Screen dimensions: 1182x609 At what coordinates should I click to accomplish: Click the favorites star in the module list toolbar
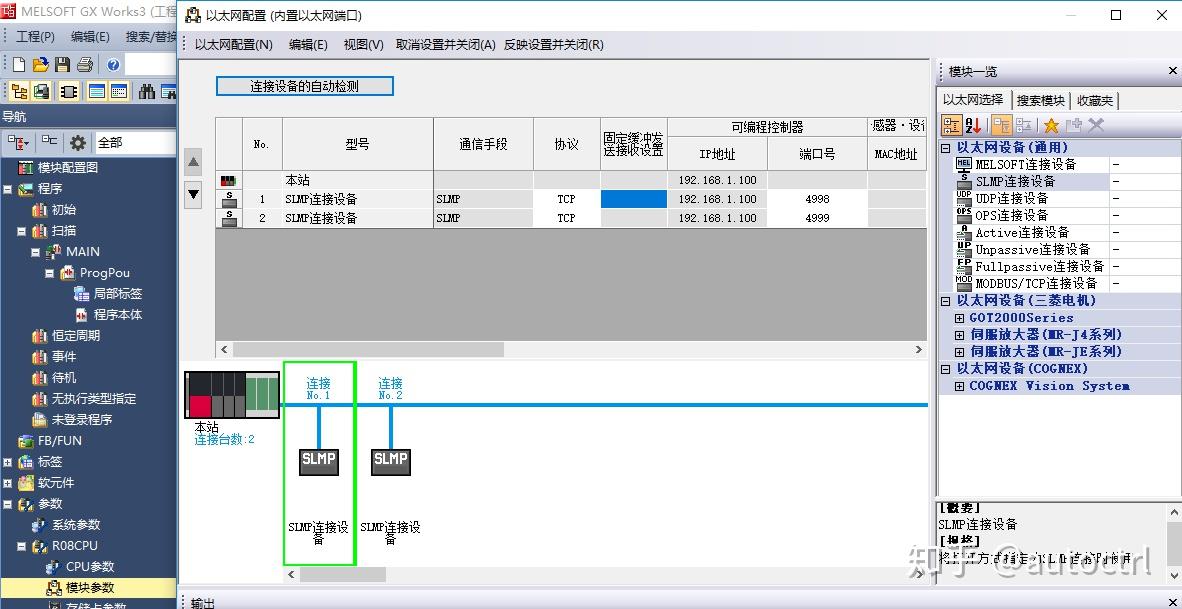coord(1053,124)
